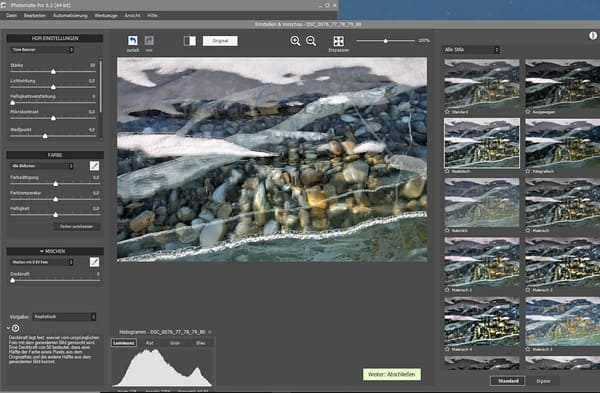Adjust the Stärke slider
Viewport: 600px width, 393px height.
coord(53,72)
